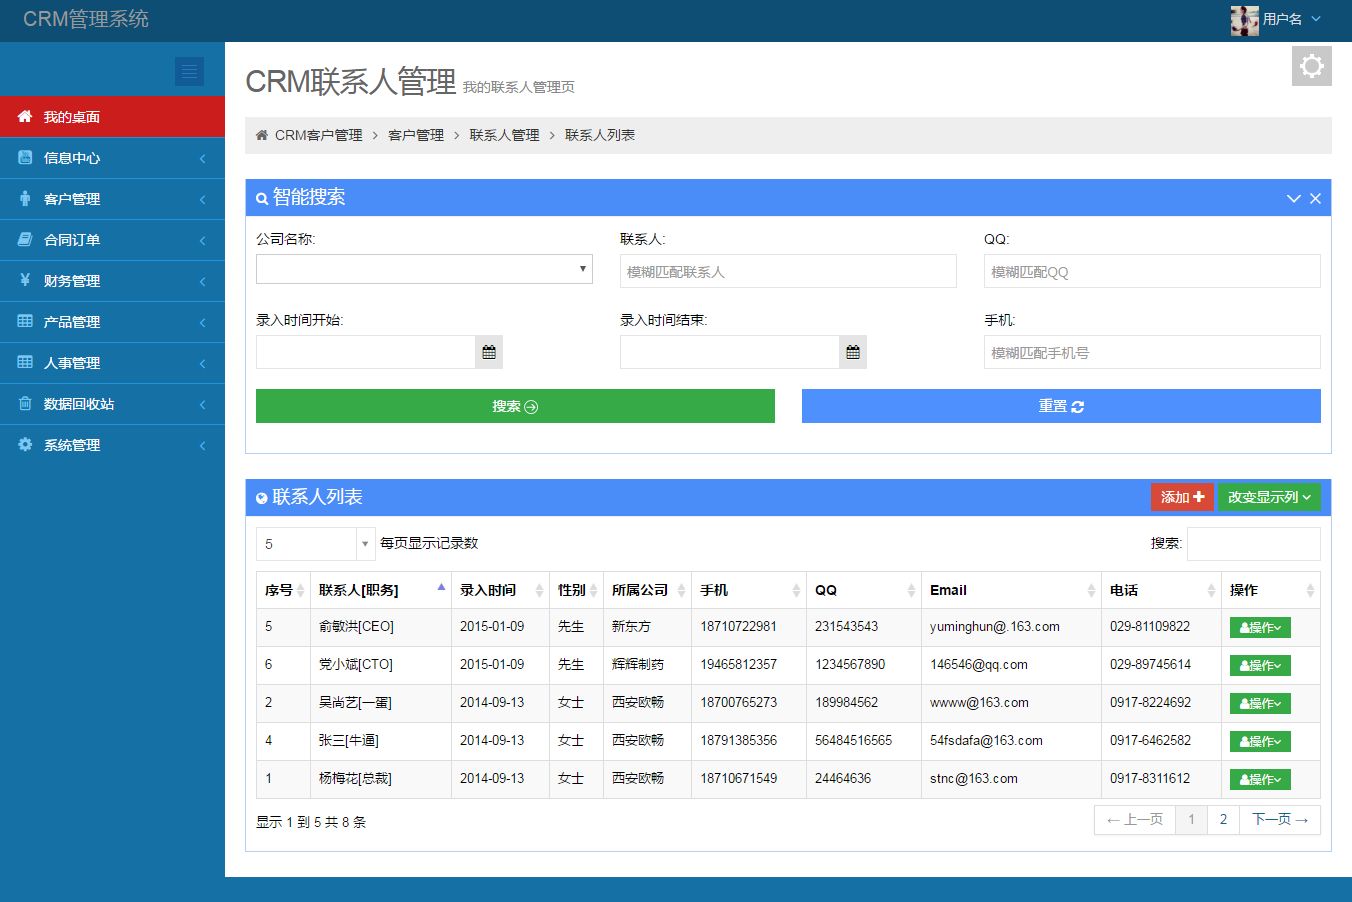Screen dimensions: 1352x902
Task: Click the 录入时间开始 date field
Action: click(365, 352)
